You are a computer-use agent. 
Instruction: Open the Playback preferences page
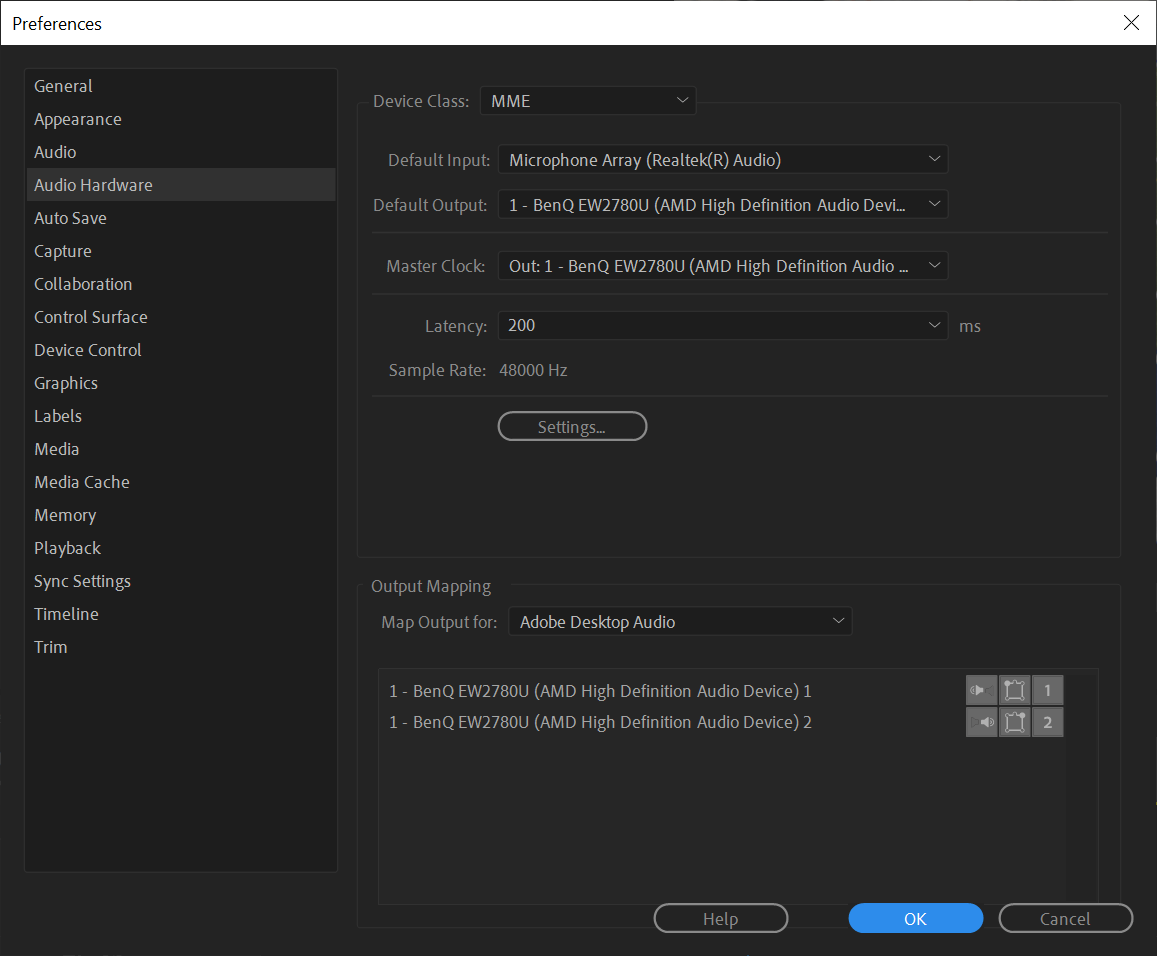(67, 547)
